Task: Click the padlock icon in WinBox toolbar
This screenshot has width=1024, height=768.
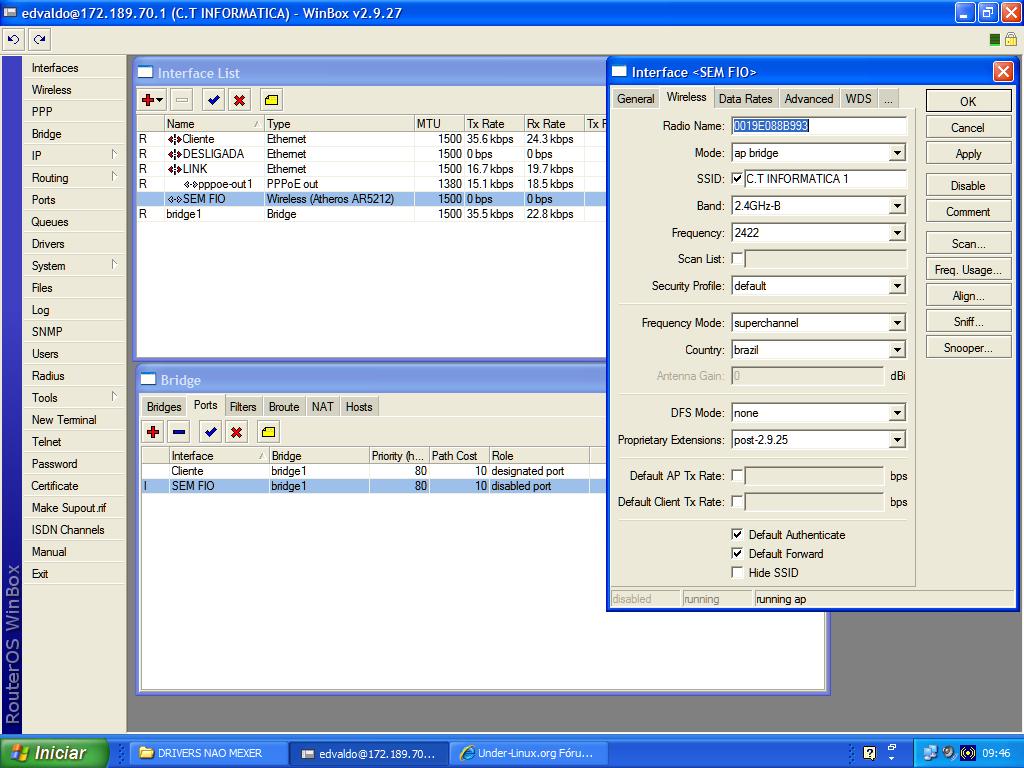Action: pyautogui.click(x=1010, y=40)
